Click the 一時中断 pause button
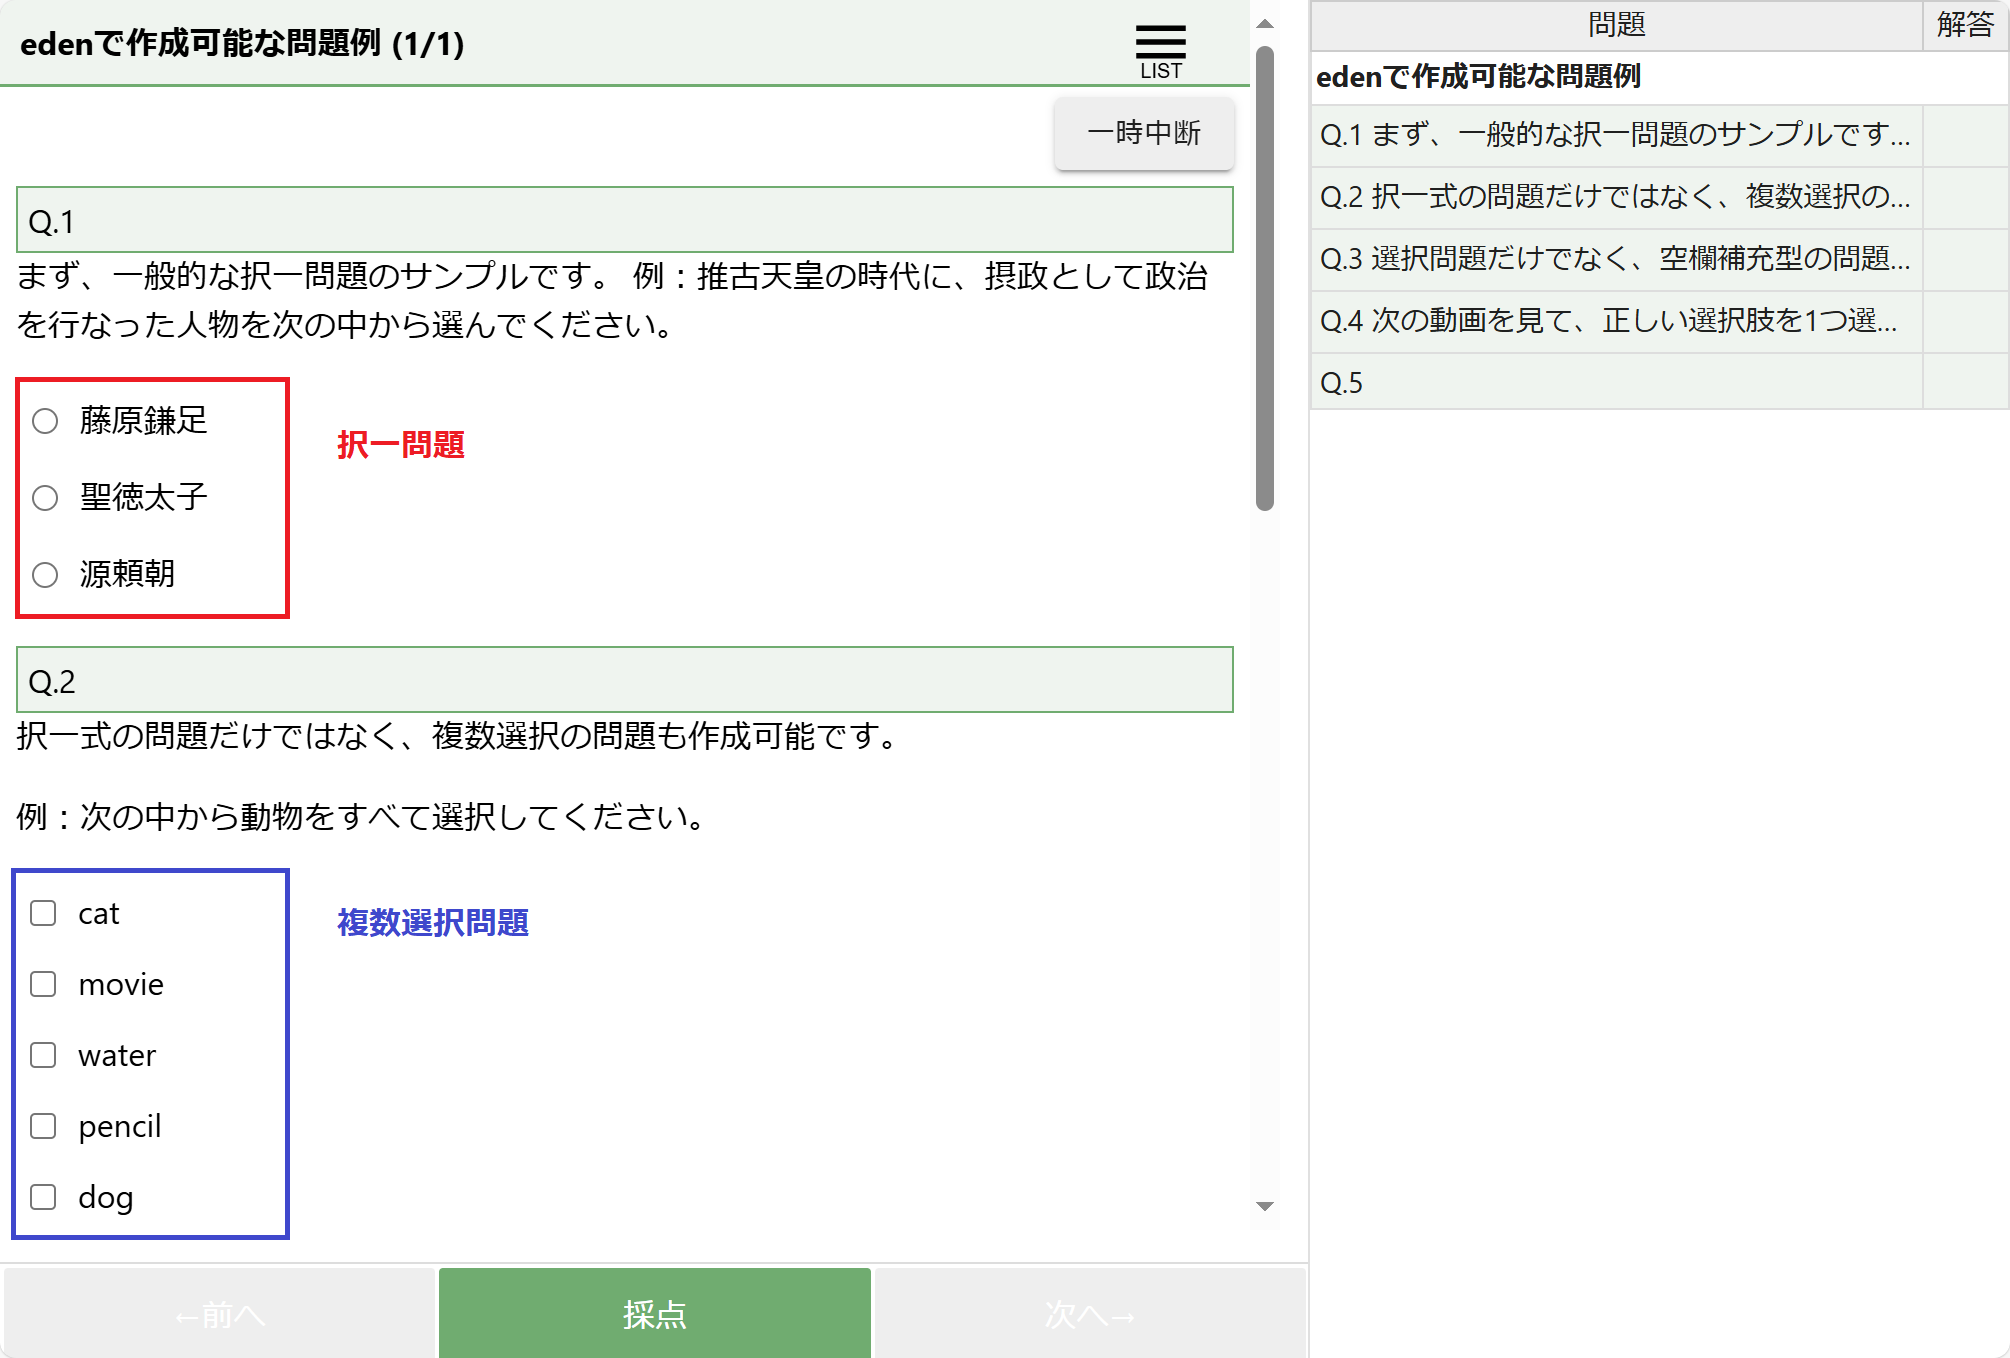The height and width of the screenshot is (1358, 2010). (1144, 133)
